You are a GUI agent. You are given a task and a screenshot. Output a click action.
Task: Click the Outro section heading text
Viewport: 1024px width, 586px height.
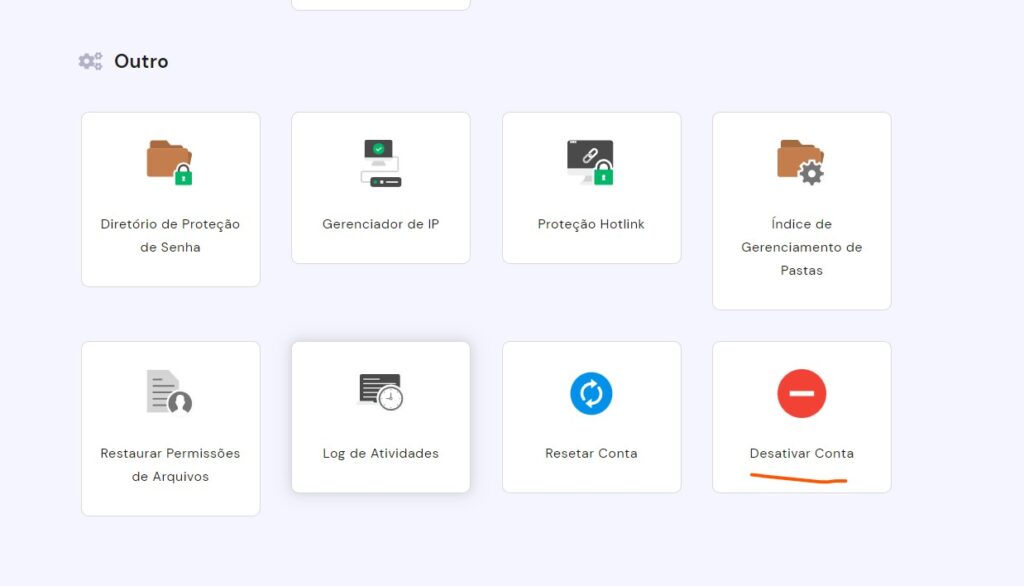(x=141, y=62)
